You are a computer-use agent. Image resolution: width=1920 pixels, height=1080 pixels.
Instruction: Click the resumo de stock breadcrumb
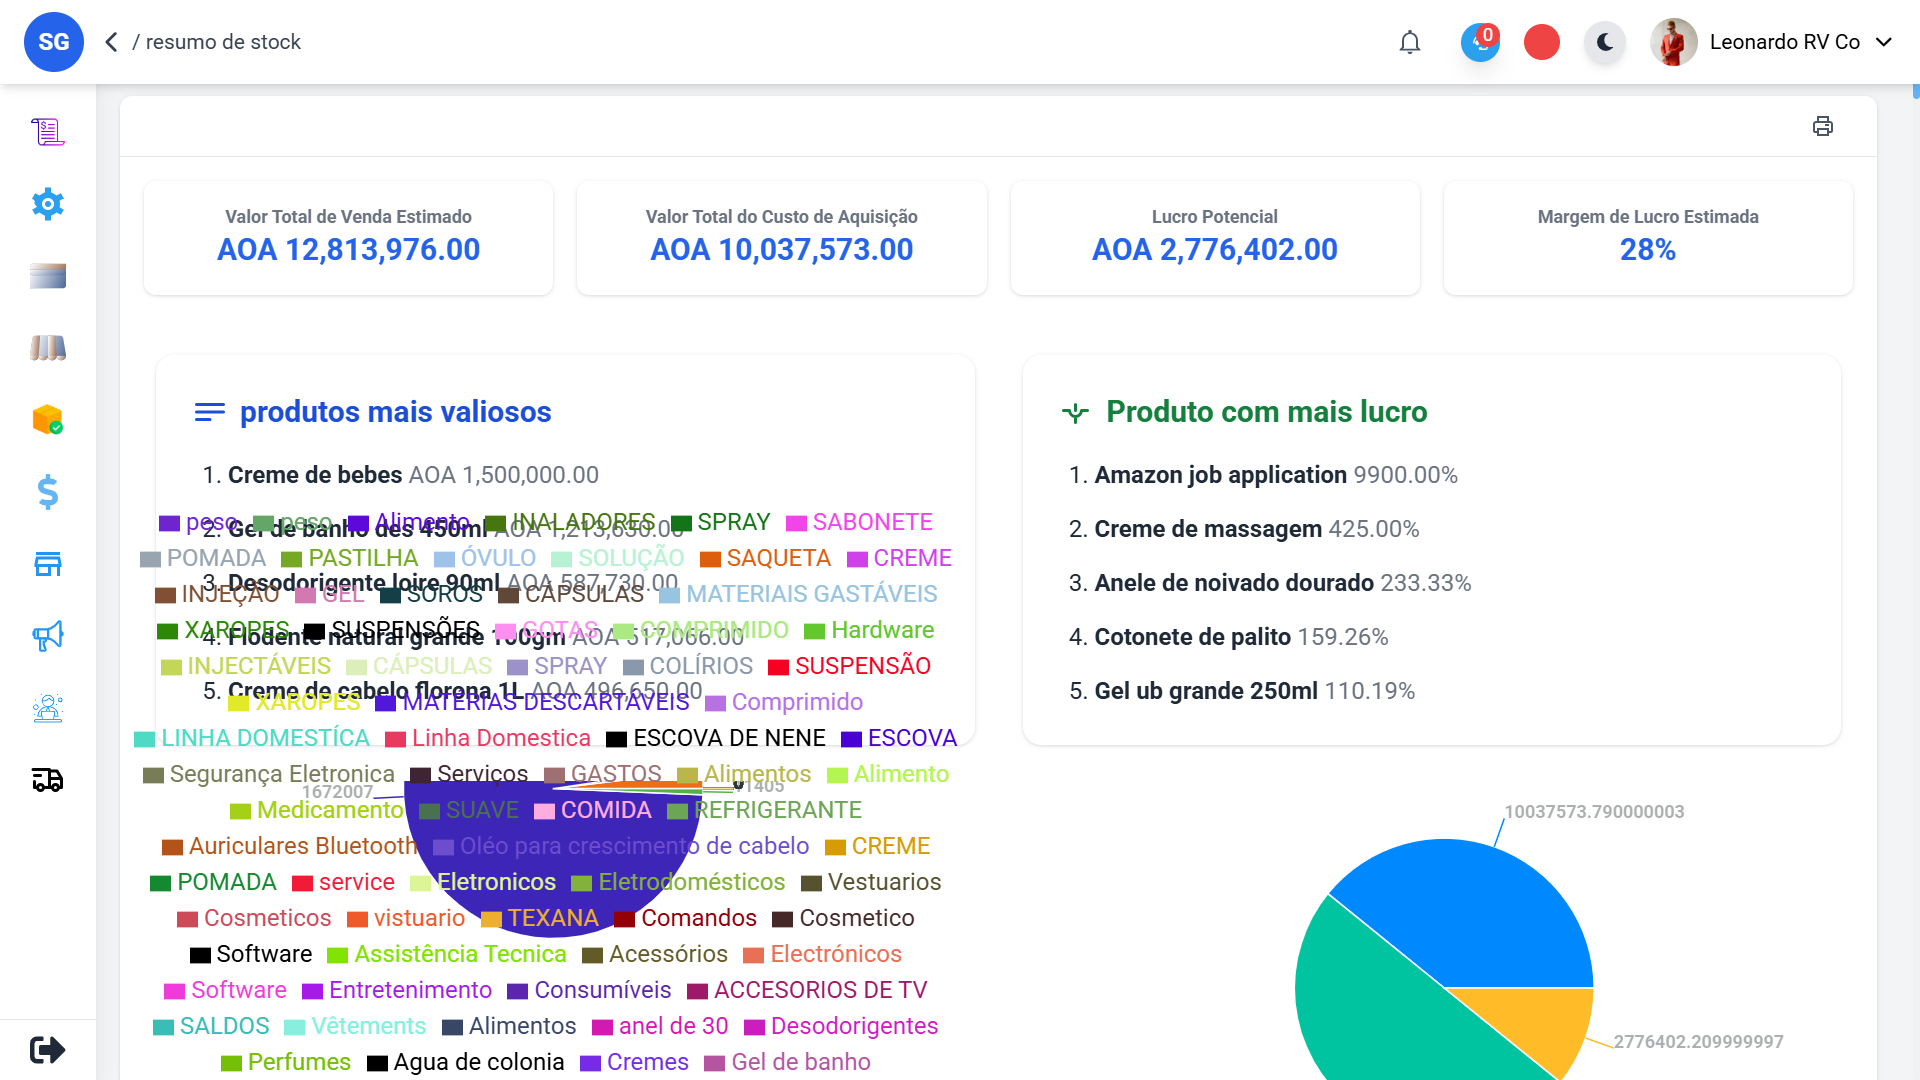pyautogui.click(x=223, y=42)
